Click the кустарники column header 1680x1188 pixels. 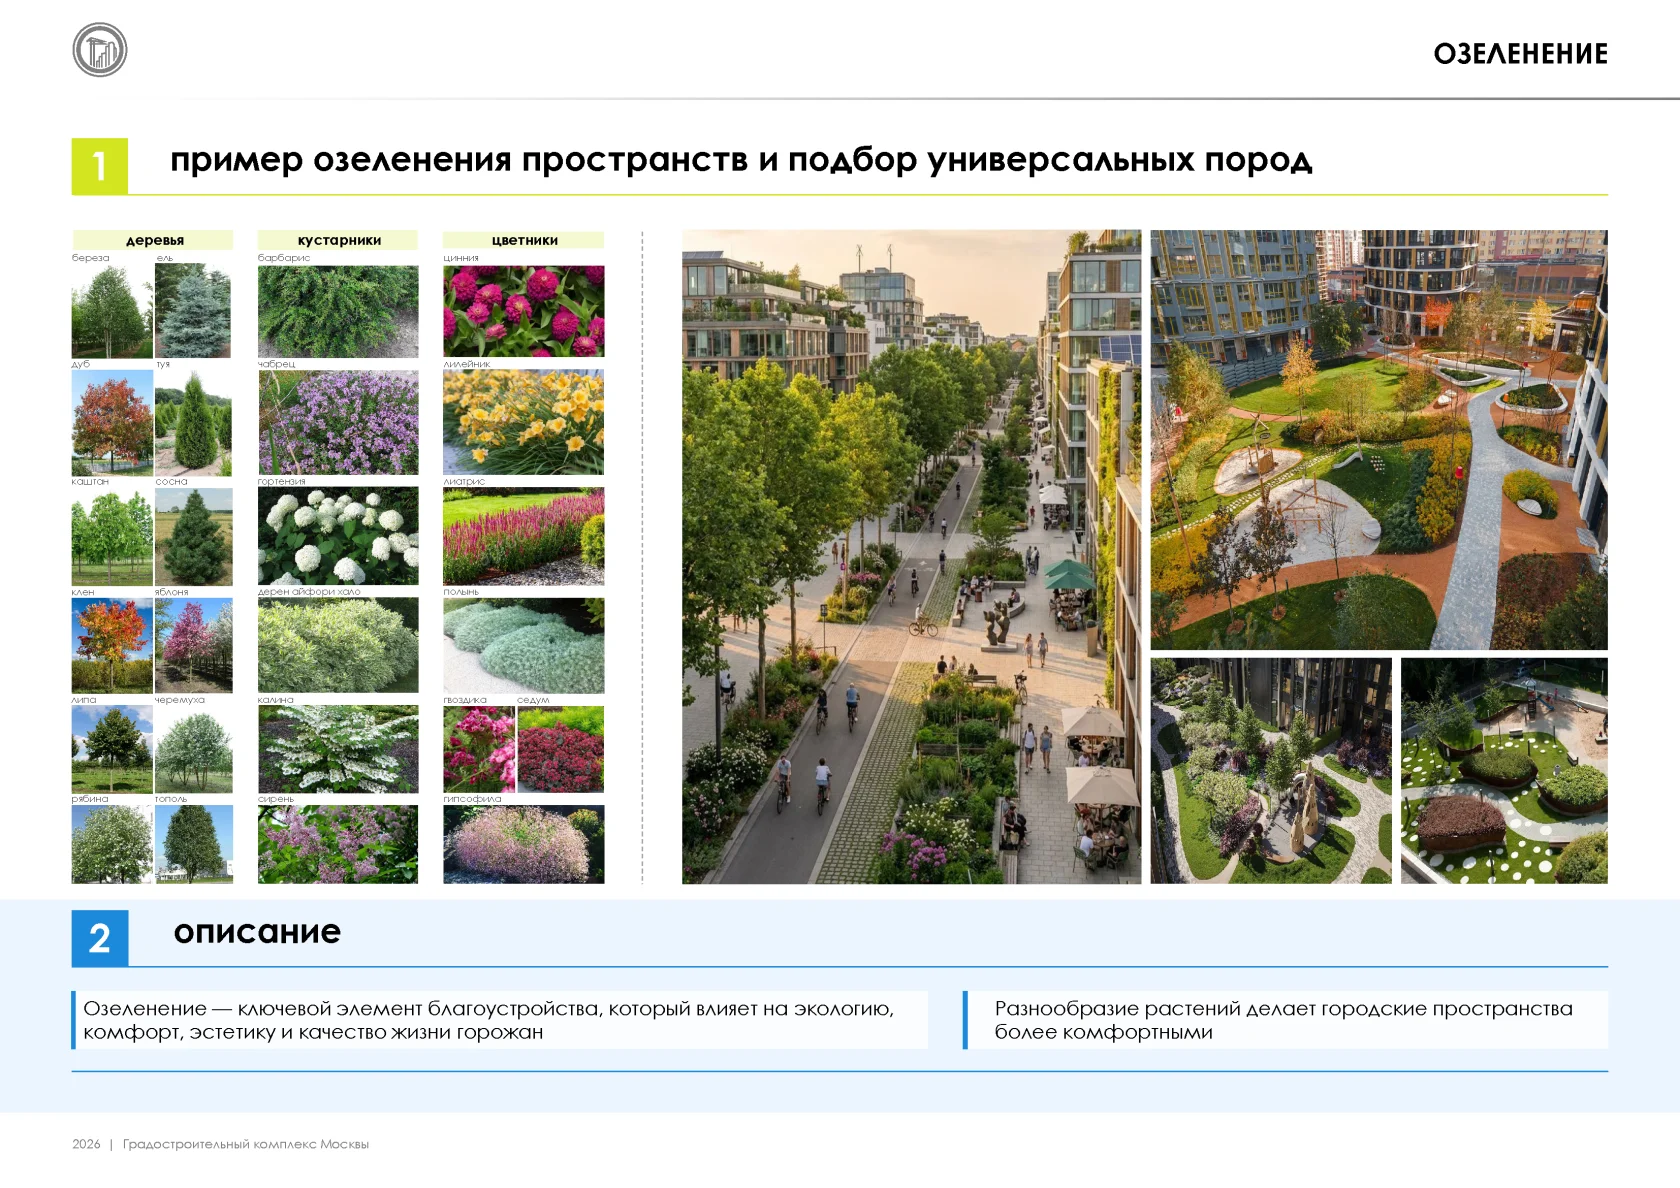tap(339, 240)
